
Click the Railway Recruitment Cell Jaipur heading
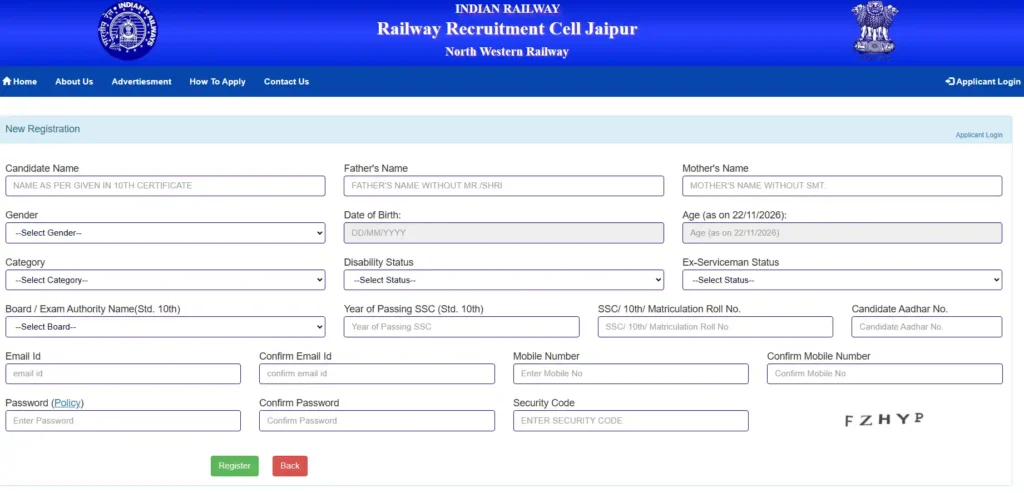[507, 29]
